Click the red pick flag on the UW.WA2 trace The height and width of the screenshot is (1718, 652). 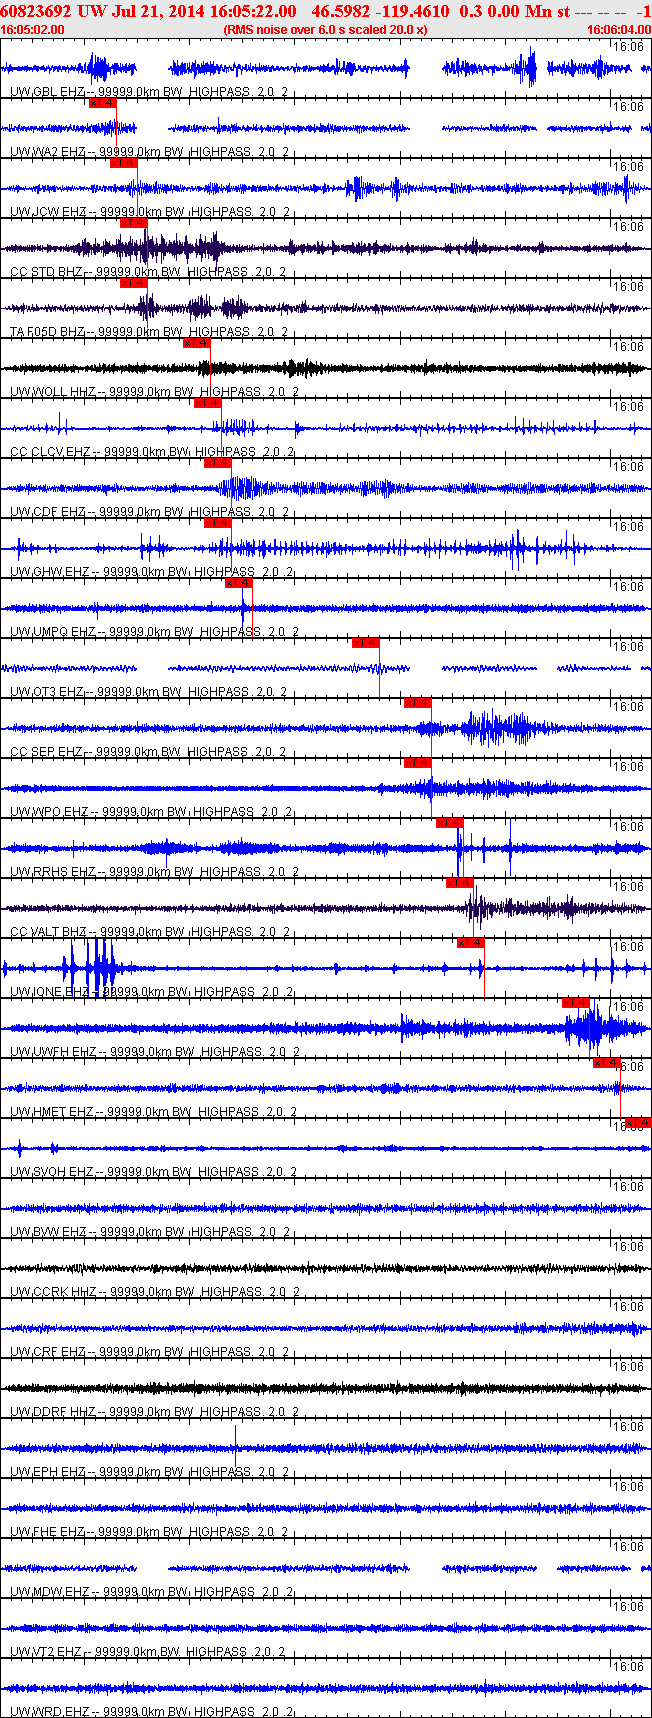coord(103,103)
